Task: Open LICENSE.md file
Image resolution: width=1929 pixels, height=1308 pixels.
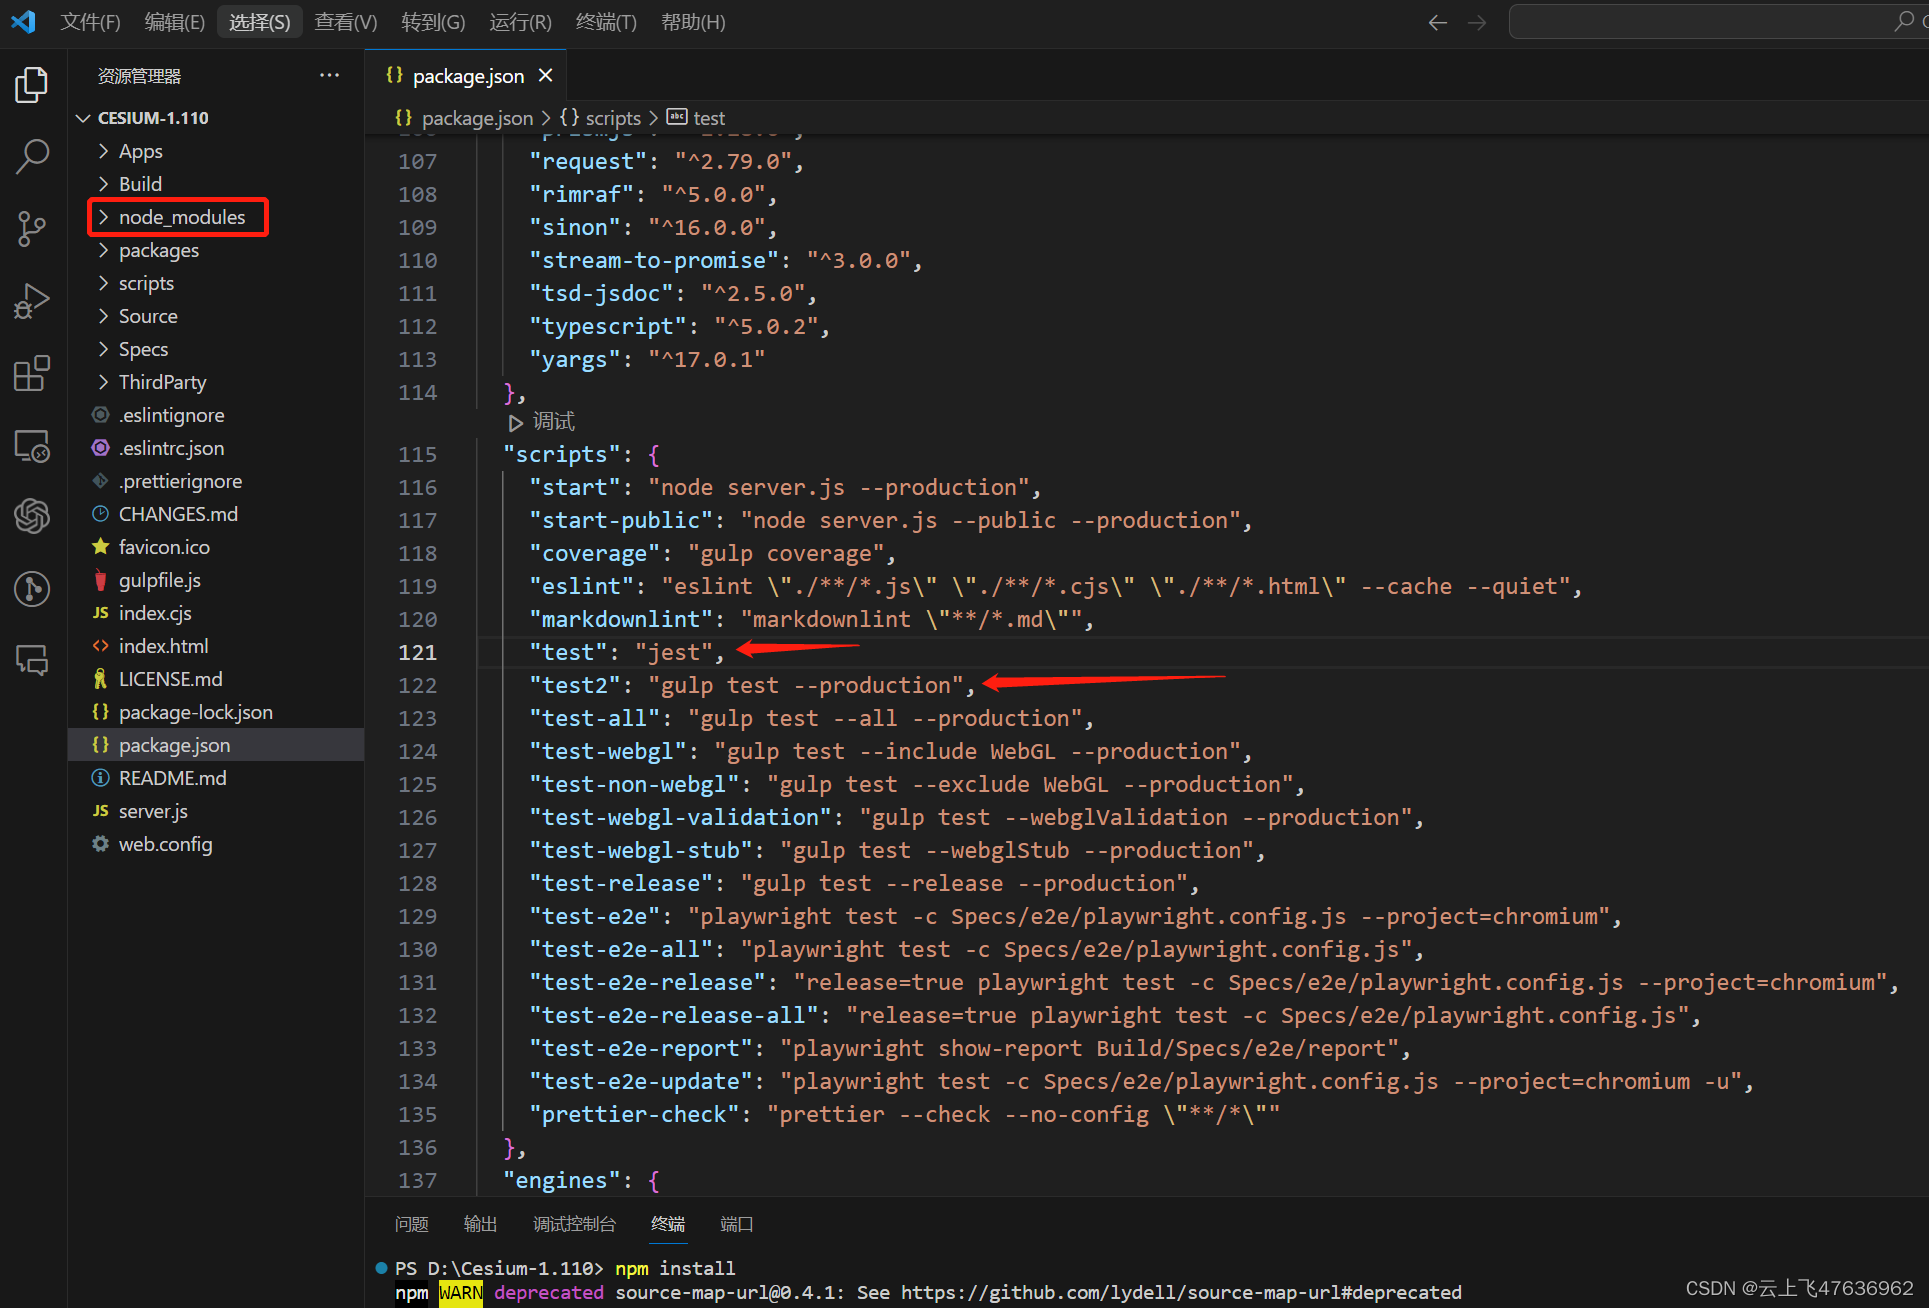Action: pyautogui.click(x=216, y=679)
